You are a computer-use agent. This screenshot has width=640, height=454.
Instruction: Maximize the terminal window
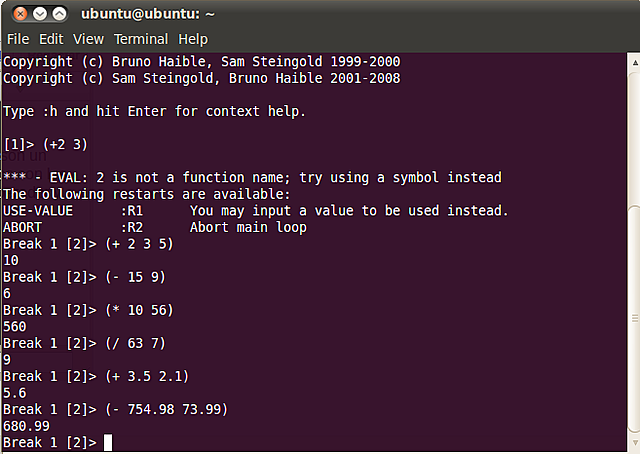point(59,14)
